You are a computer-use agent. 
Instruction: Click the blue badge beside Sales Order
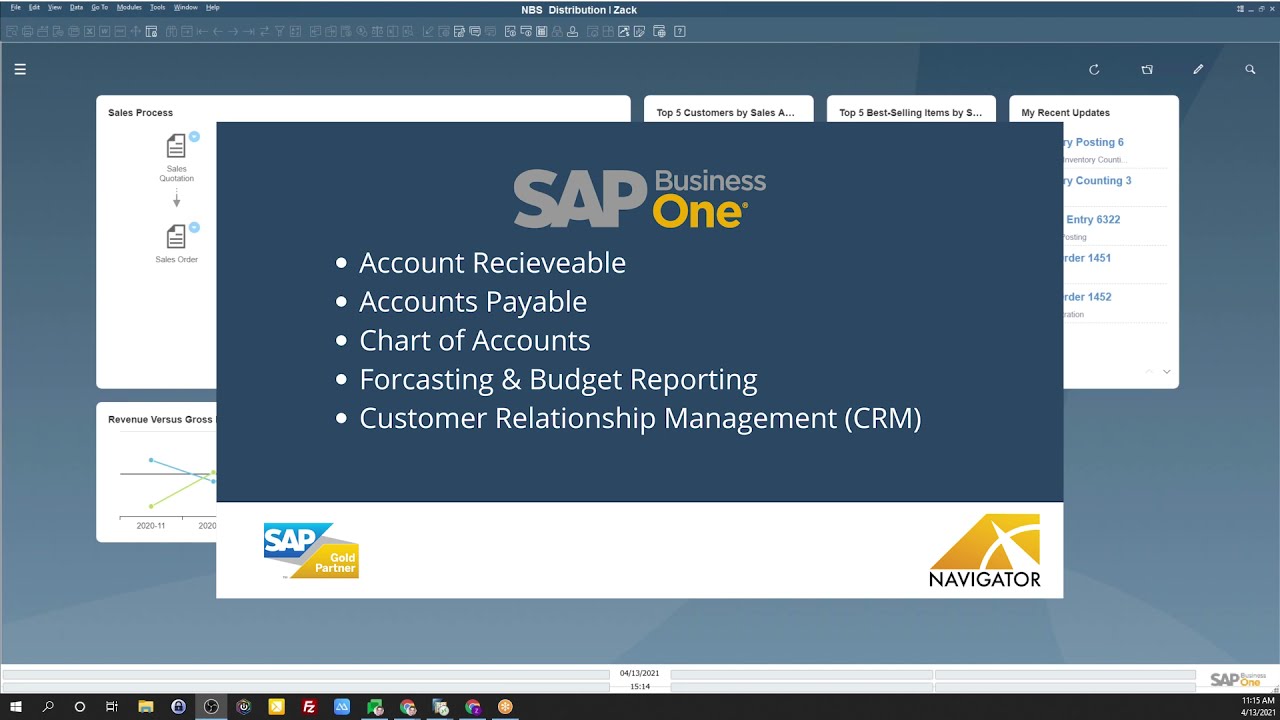pyautogui.click(x=194, y=227)
